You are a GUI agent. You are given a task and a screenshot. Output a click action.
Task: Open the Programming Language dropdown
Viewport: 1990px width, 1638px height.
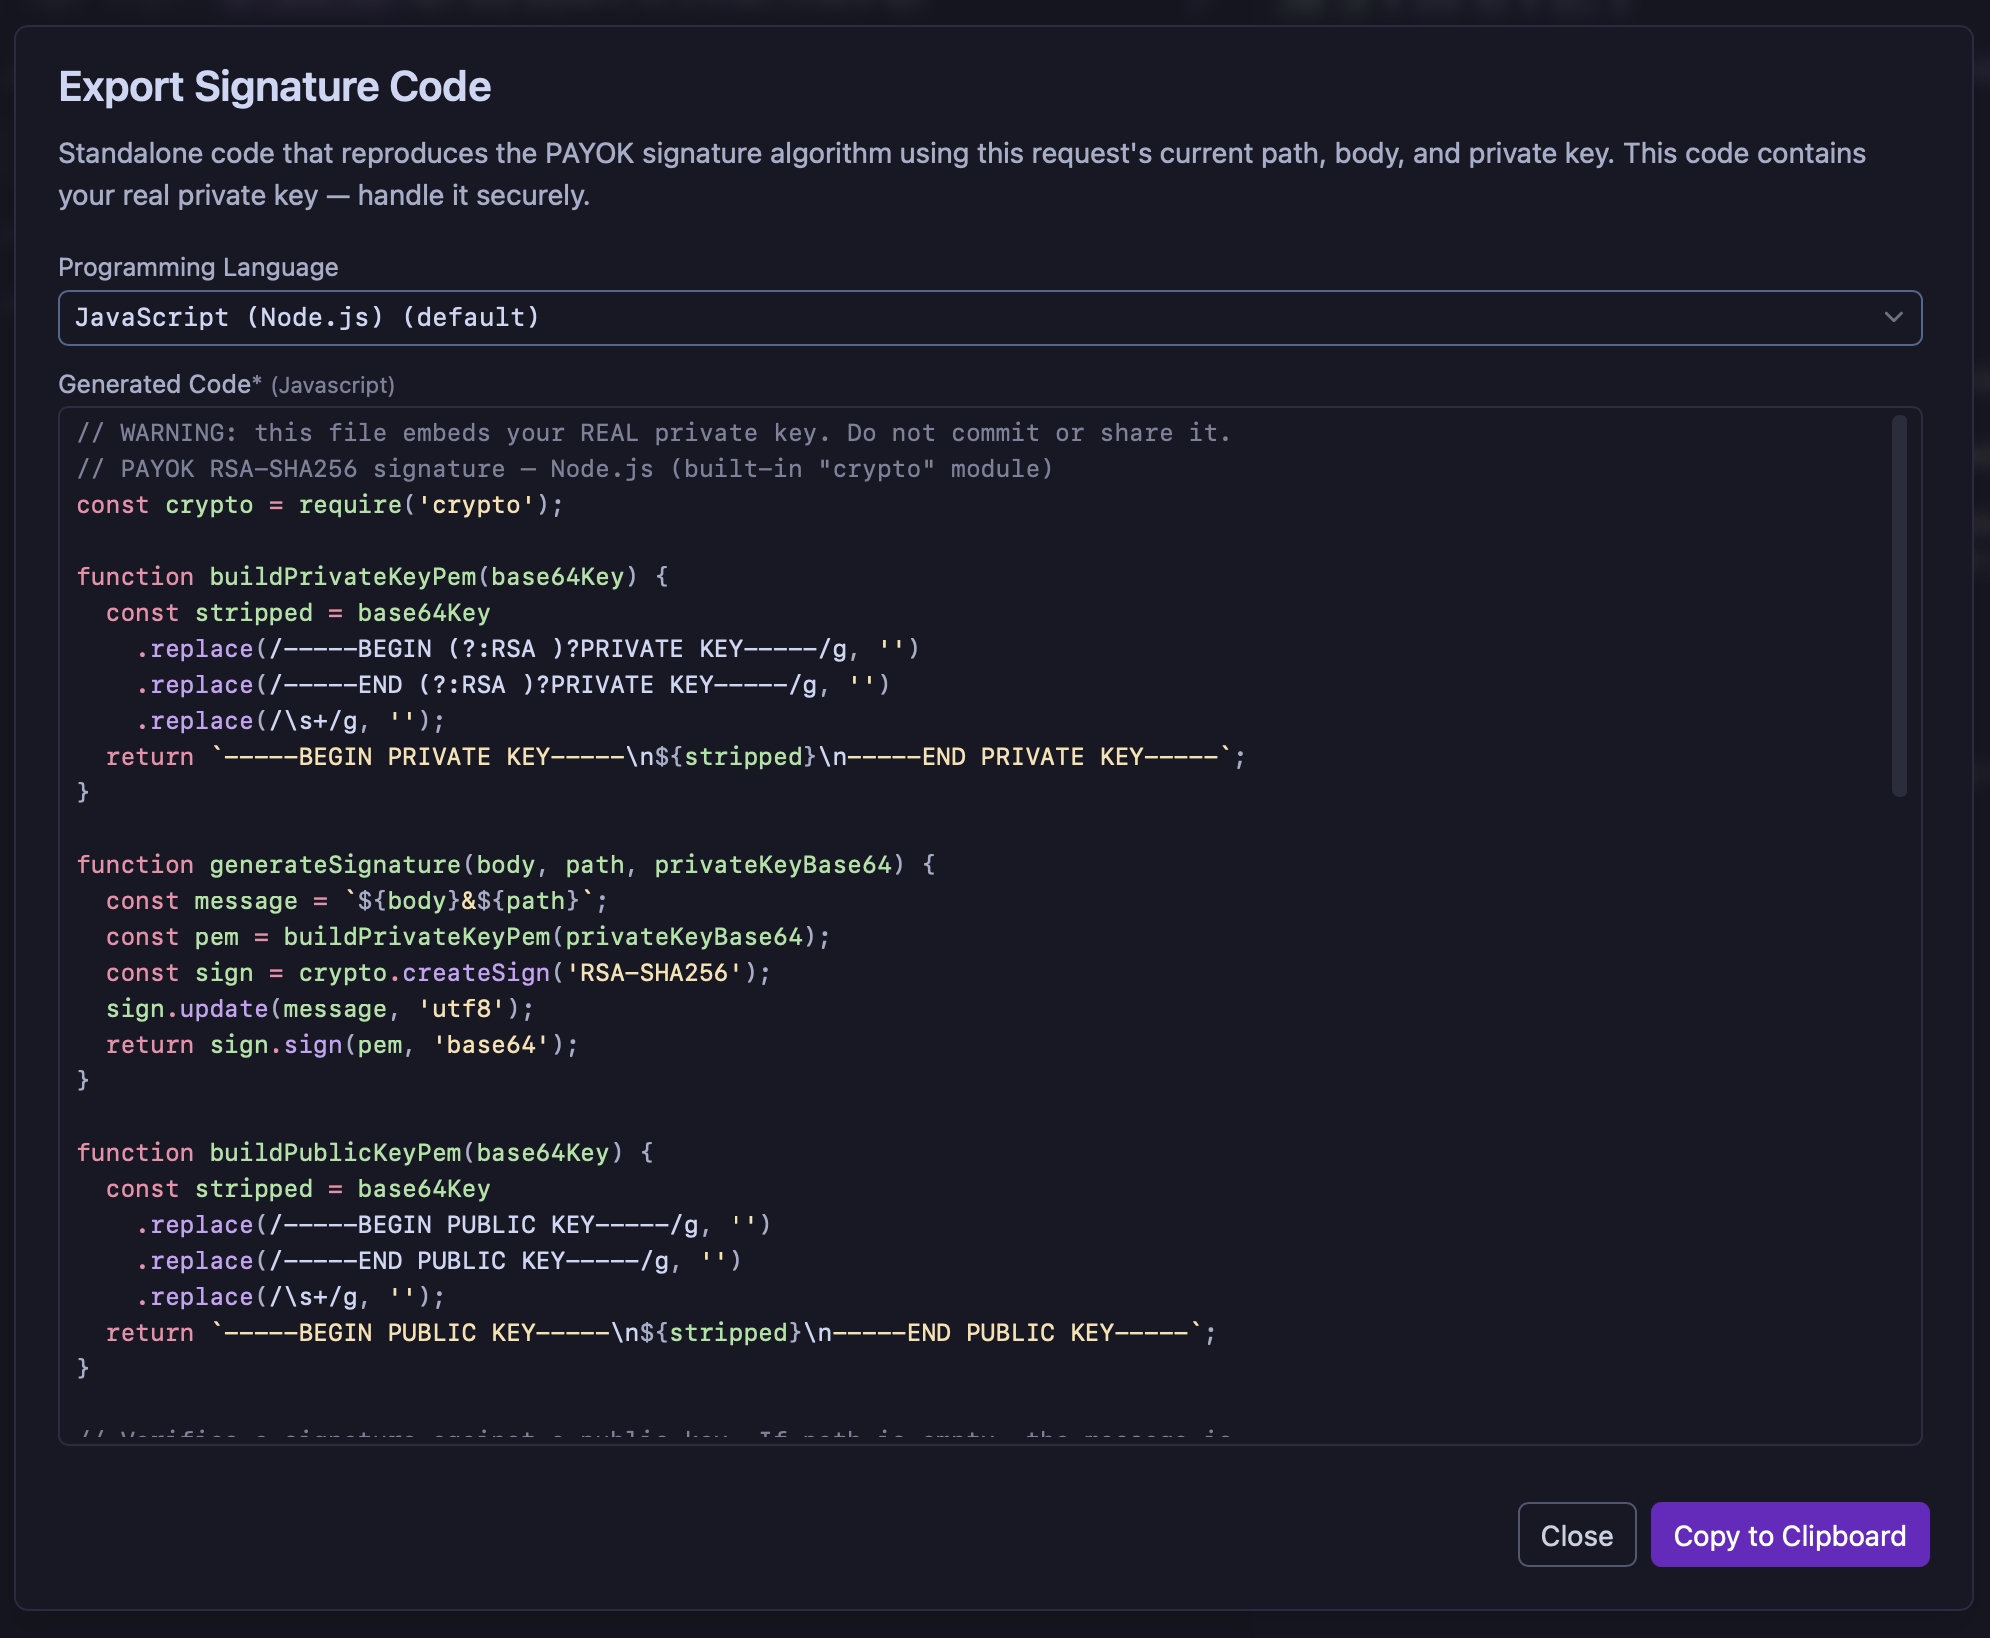pyautogui.click(x=990, y=318)
